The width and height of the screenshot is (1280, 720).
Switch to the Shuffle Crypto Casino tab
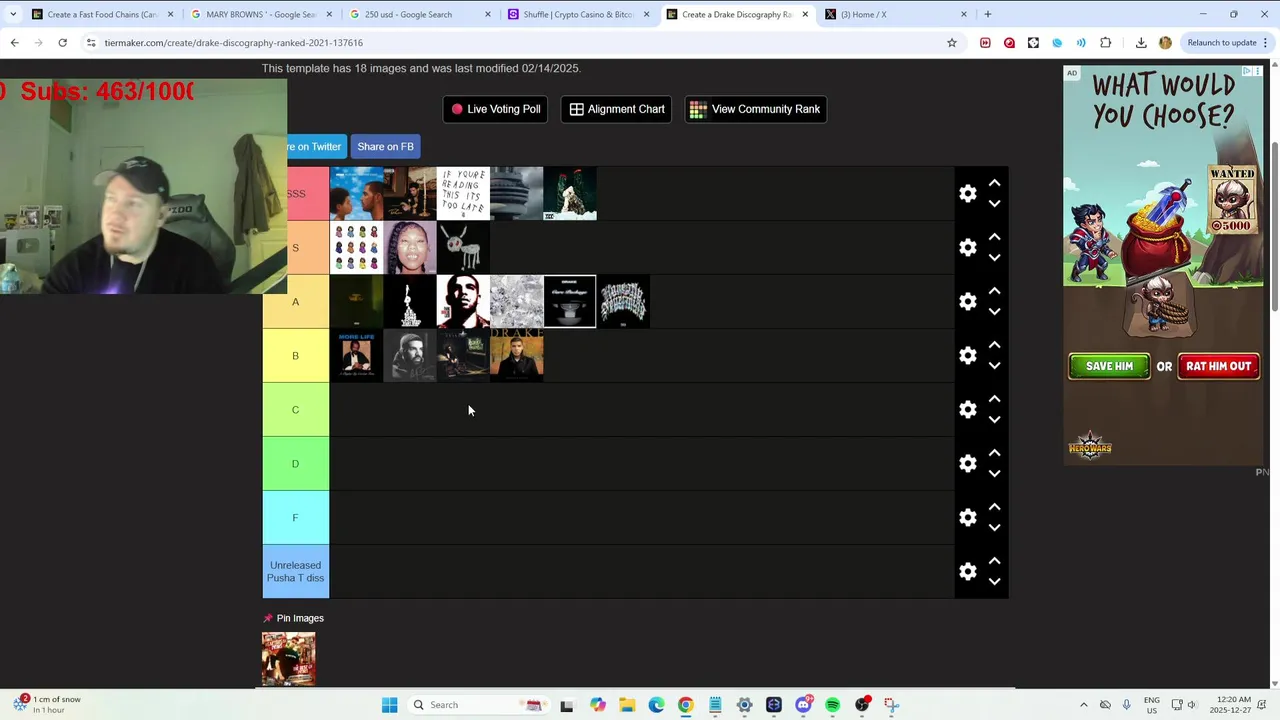point(579,14)
